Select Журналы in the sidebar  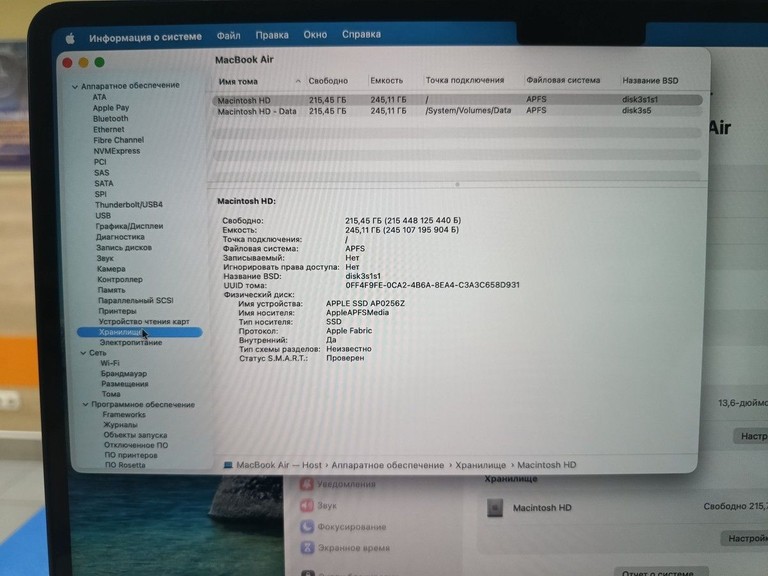(x=120, y=425)
